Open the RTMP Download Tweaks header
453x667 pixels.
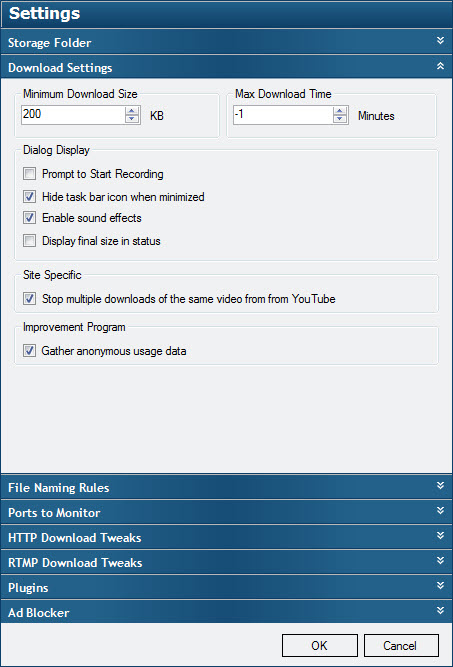coord(226,562)
